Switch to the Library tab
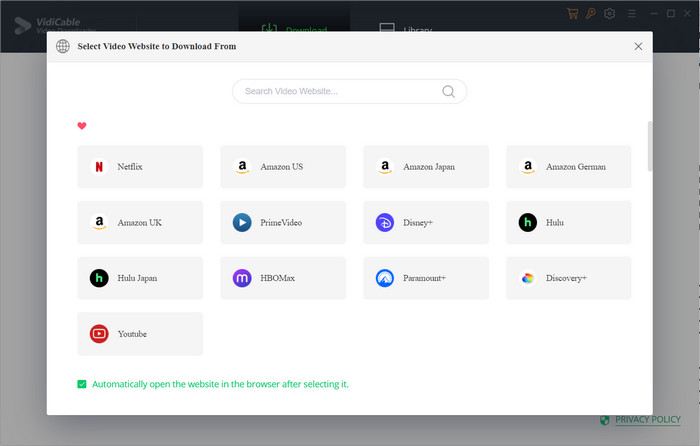 pyautogui.click(x=405, y=29)
